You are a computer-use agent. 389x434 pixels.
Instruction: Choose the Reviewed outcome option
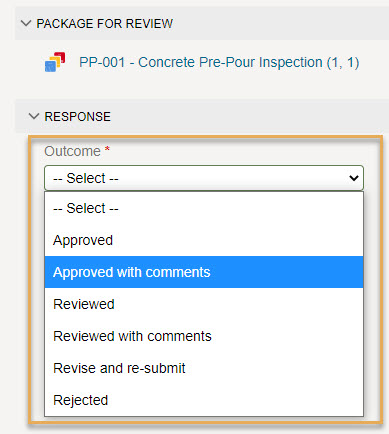[x=204, y=304]
